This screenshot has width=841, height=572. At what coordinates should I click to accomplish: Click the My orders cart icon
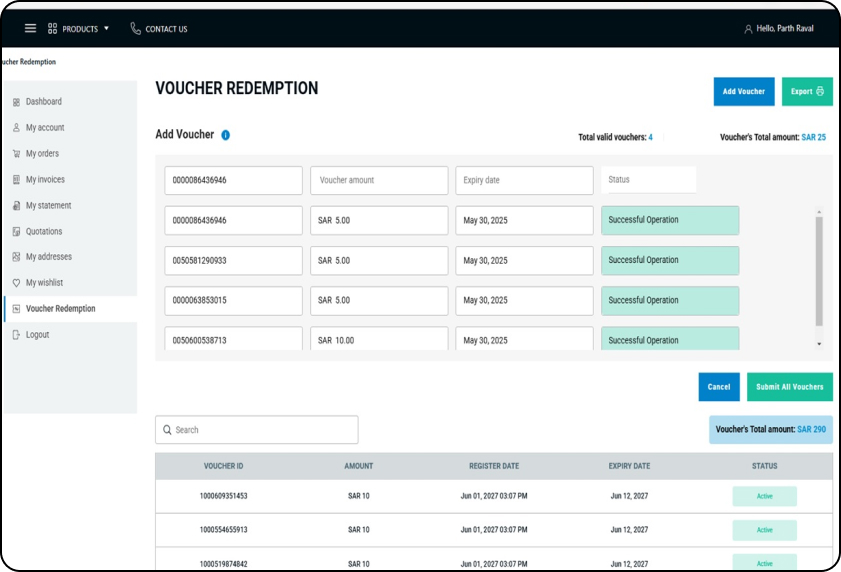[16, 154]
